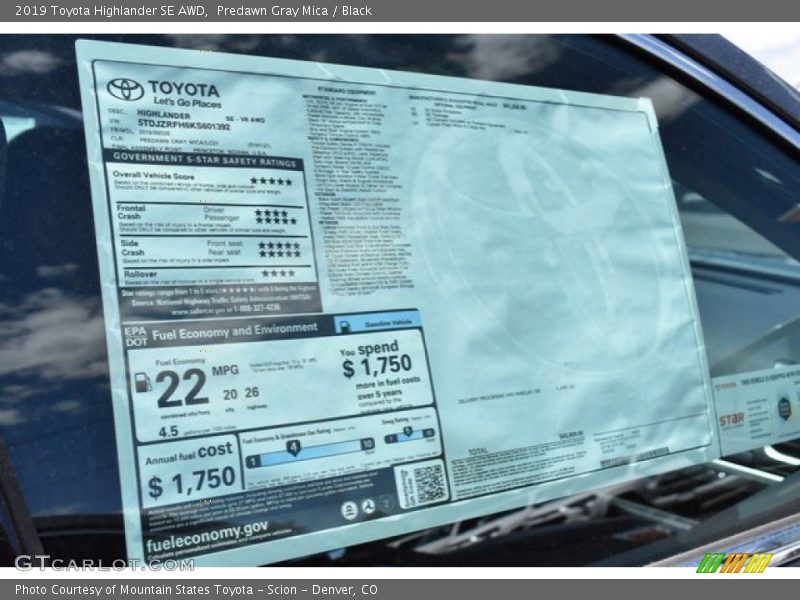800x600 pixels.
Task: Click the Overall Vehicle Score five stars
Action: pos(271,181)
